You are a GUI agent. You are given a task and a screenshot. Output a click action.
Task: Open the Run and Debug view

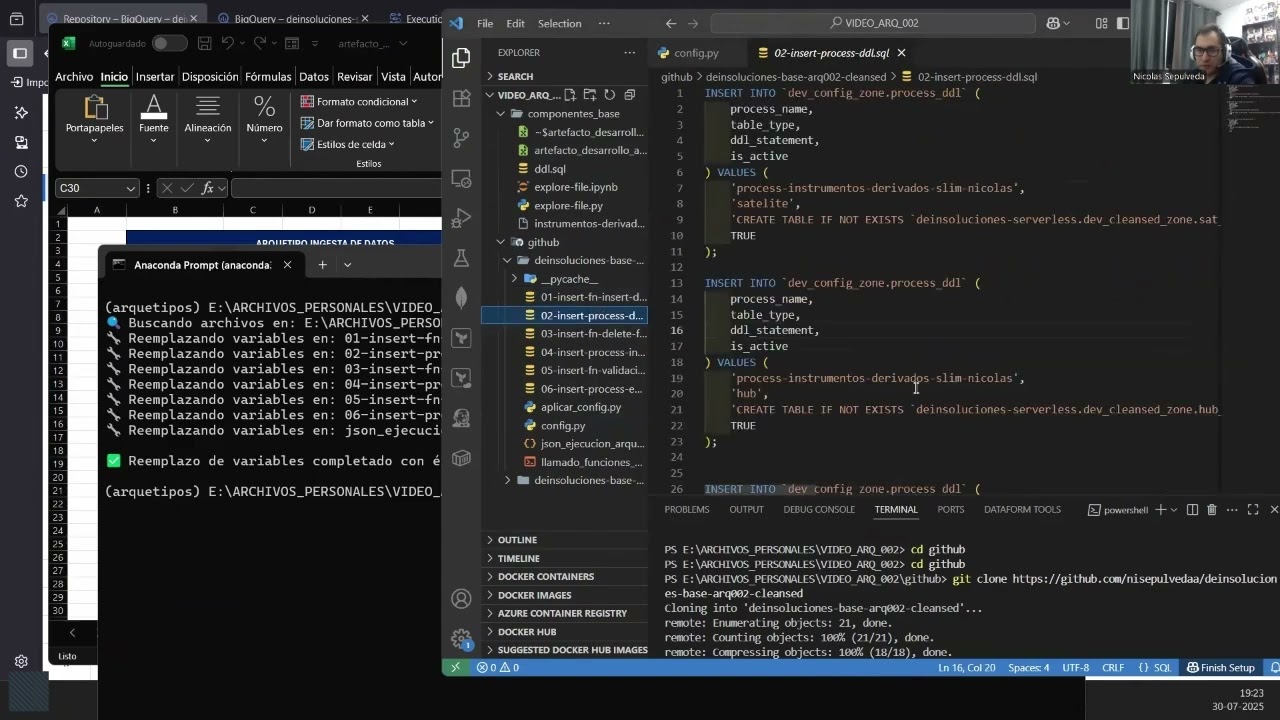[x=461, y=218]
